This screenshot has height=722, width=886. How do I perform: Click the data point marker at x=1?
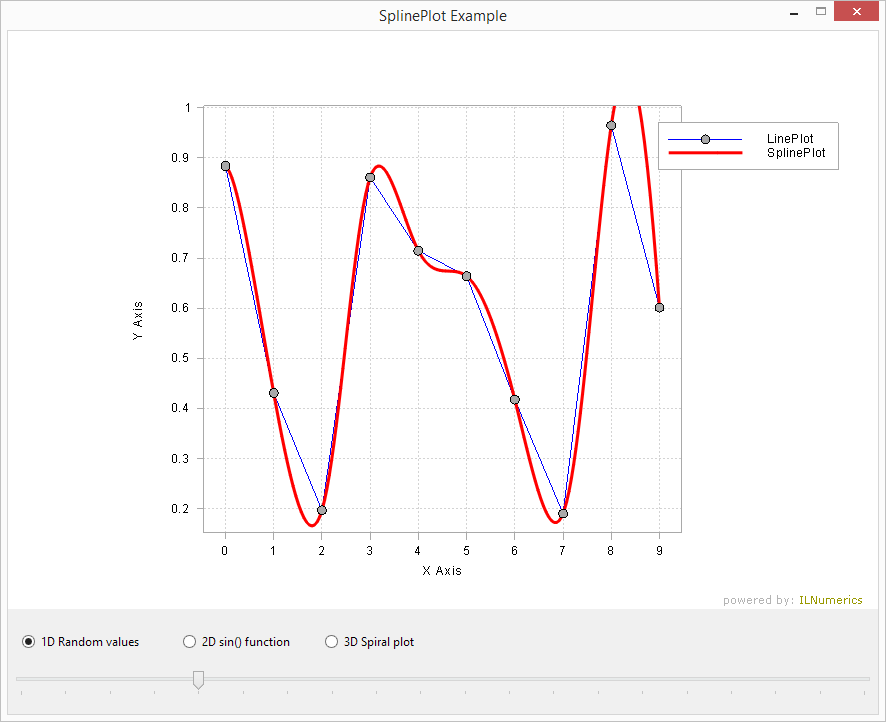pyautogui.click(x=273, y=393)
